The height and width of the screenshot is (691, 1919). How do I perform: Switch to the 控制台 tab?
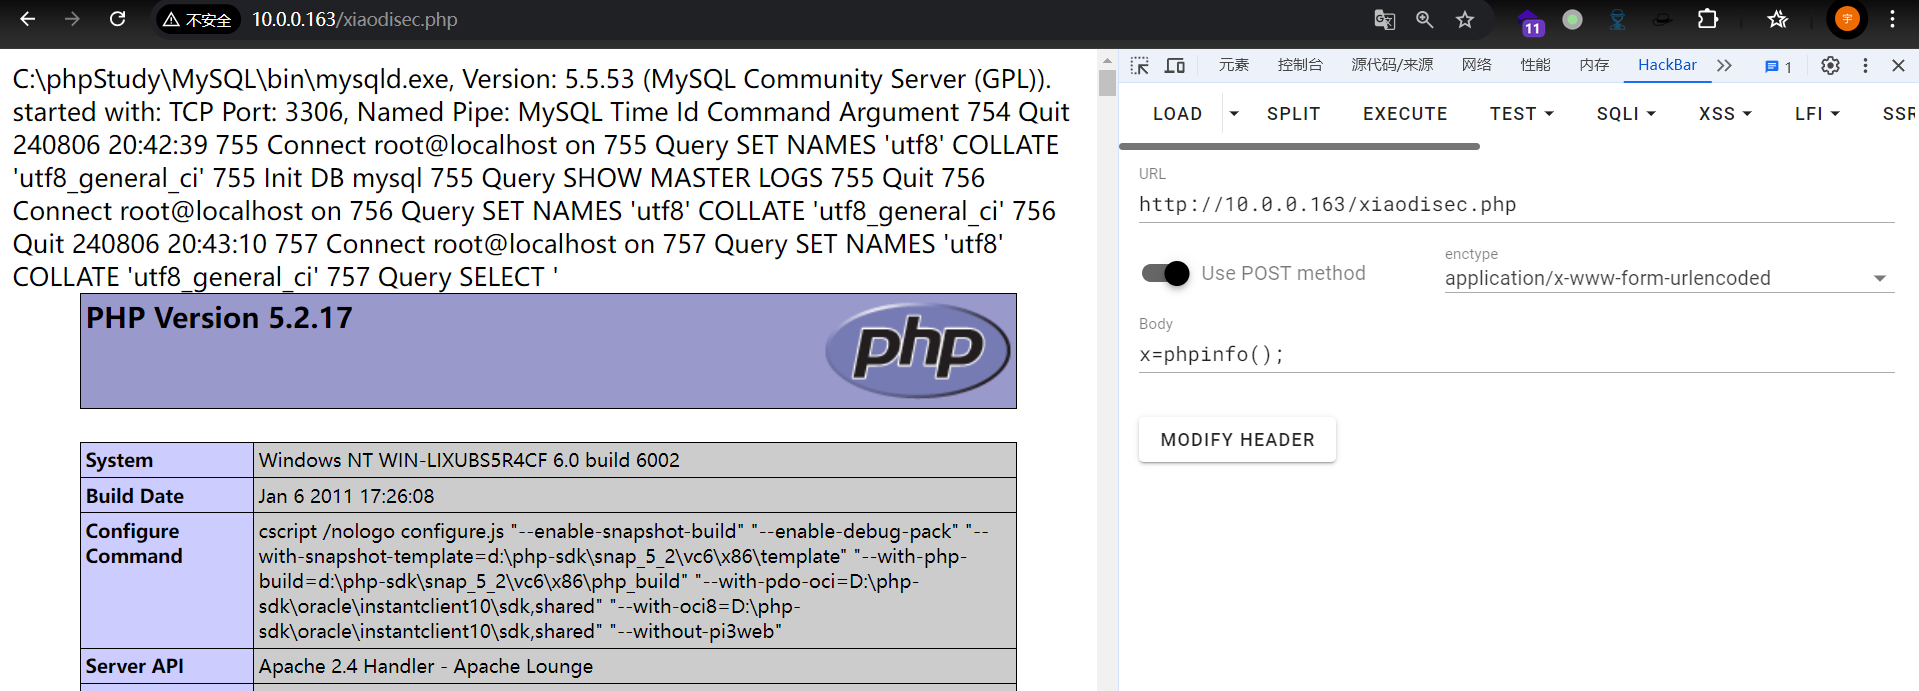(x=1300, y=65)
